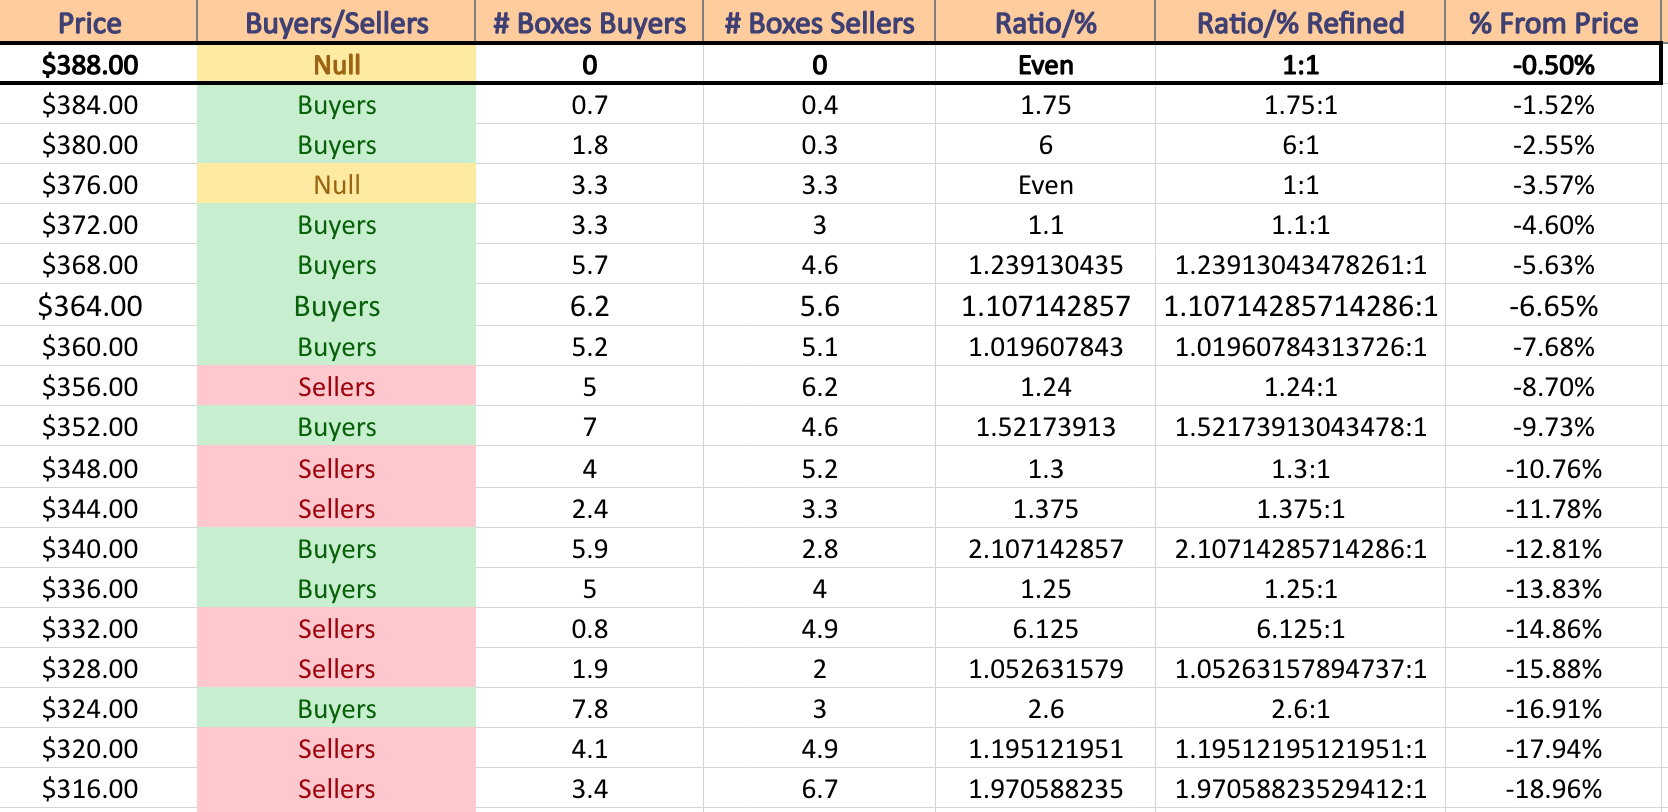Select the $320.00 price cell

98,749
